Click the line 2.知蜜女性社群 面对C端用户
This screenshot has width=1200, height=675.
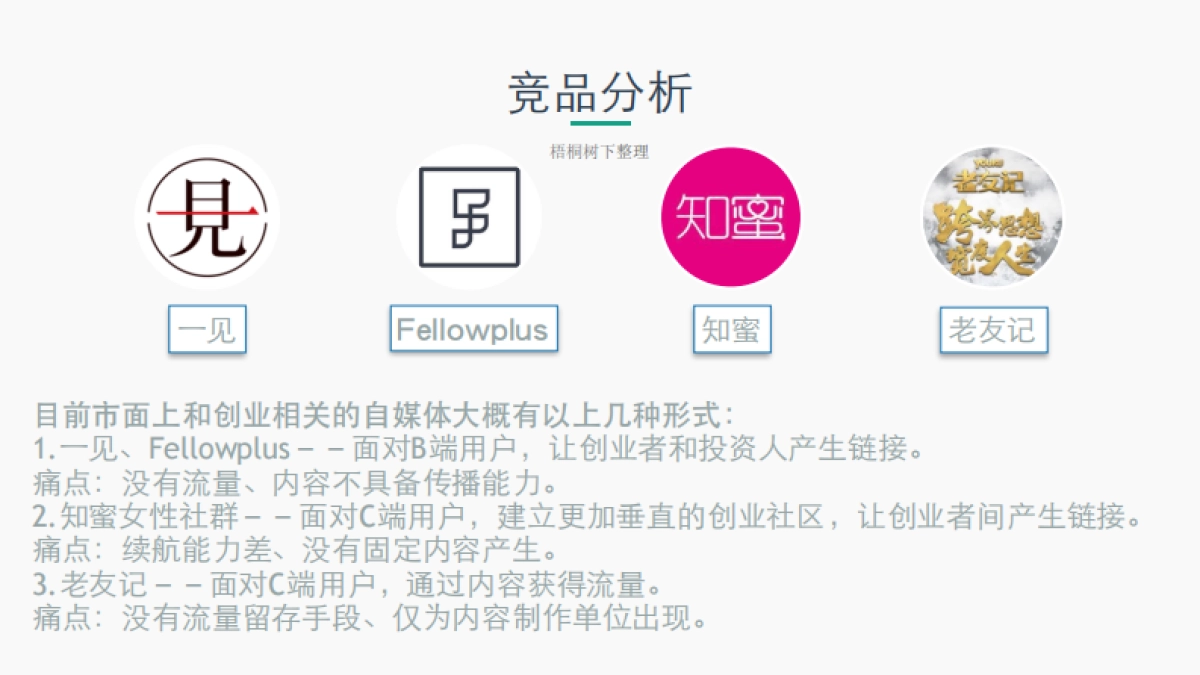587,516
